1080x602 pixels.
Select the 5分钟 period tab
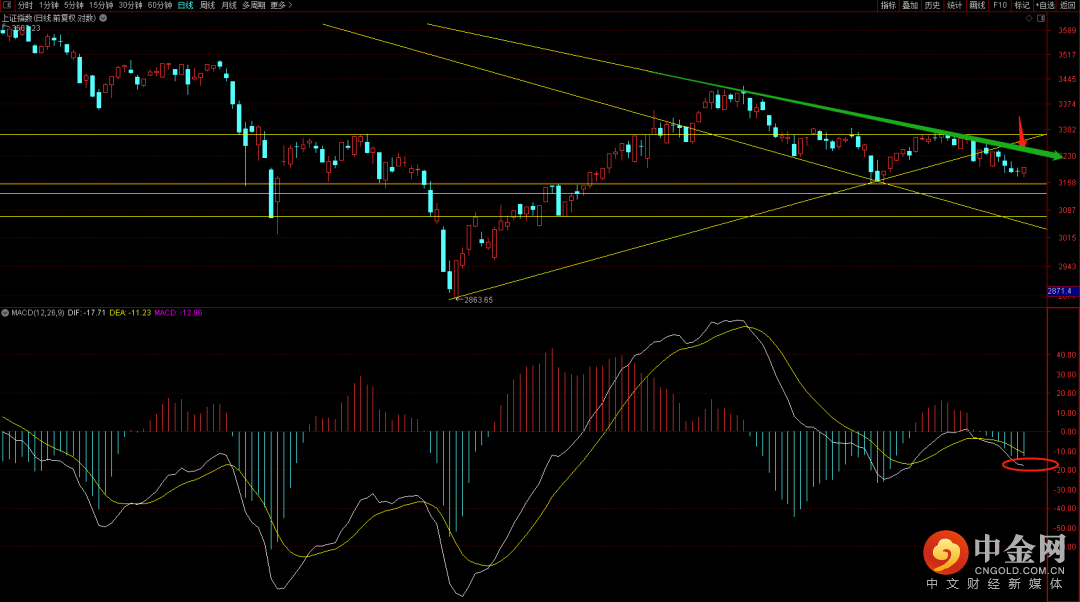(74, 5)
